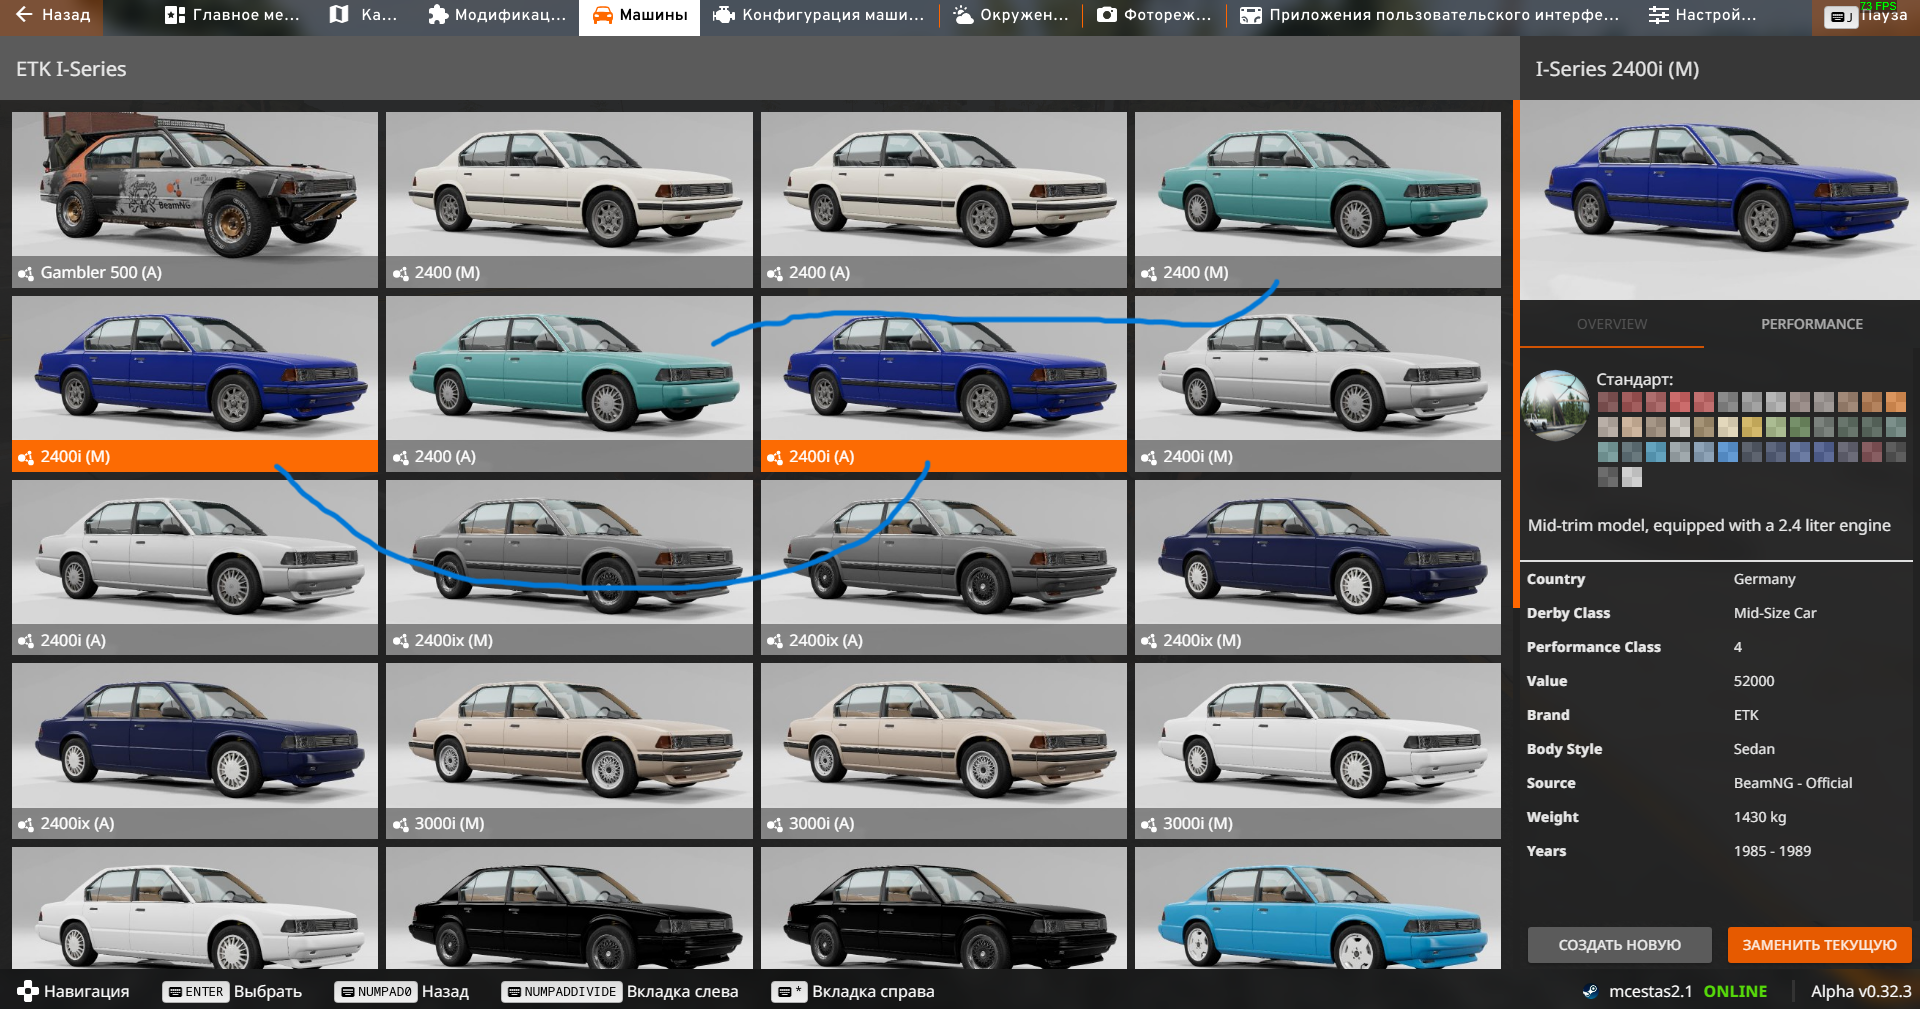Pick the navy 2400ix (M) sedan
Screen dimensions: 1920x1009
(1318, 568)
